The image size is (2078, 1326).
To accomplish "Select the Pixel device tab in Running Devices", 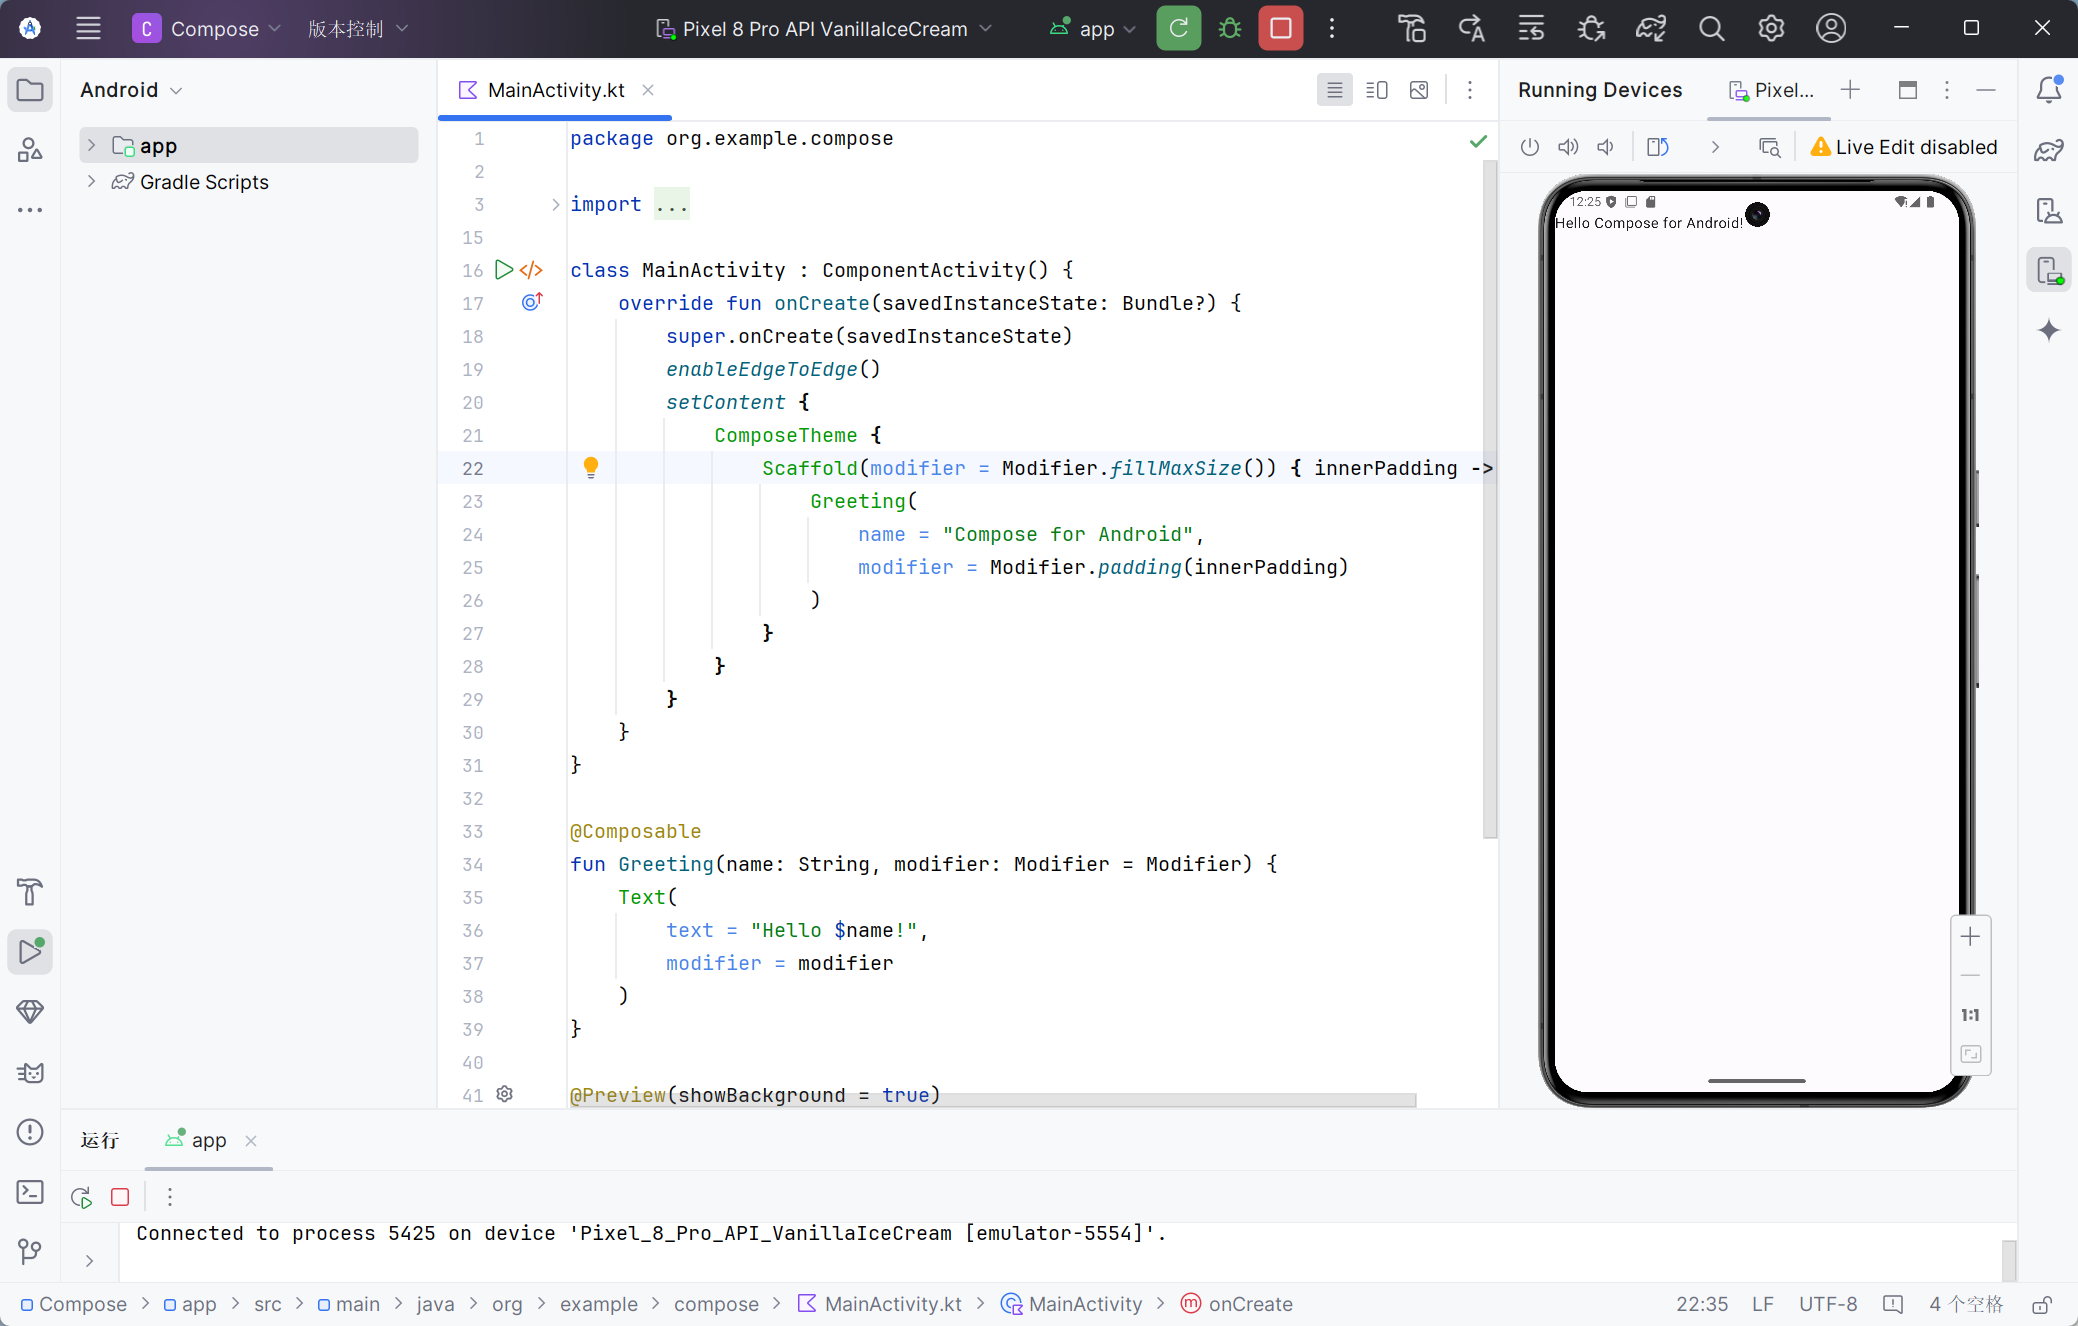I will pos(1771,90).
